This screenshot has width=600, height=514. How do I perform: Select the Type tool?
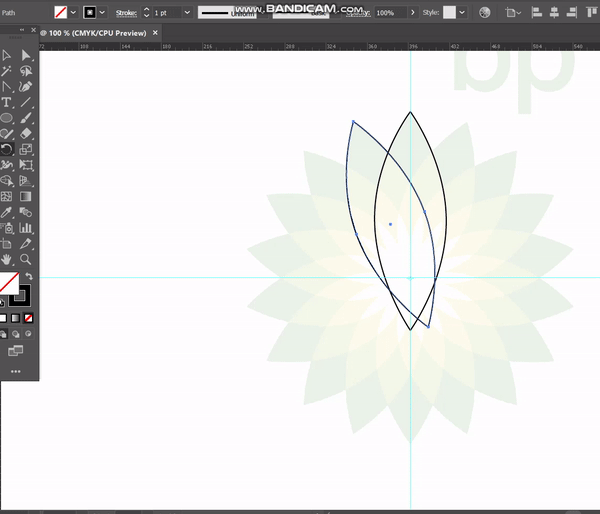tap(6, 103)
